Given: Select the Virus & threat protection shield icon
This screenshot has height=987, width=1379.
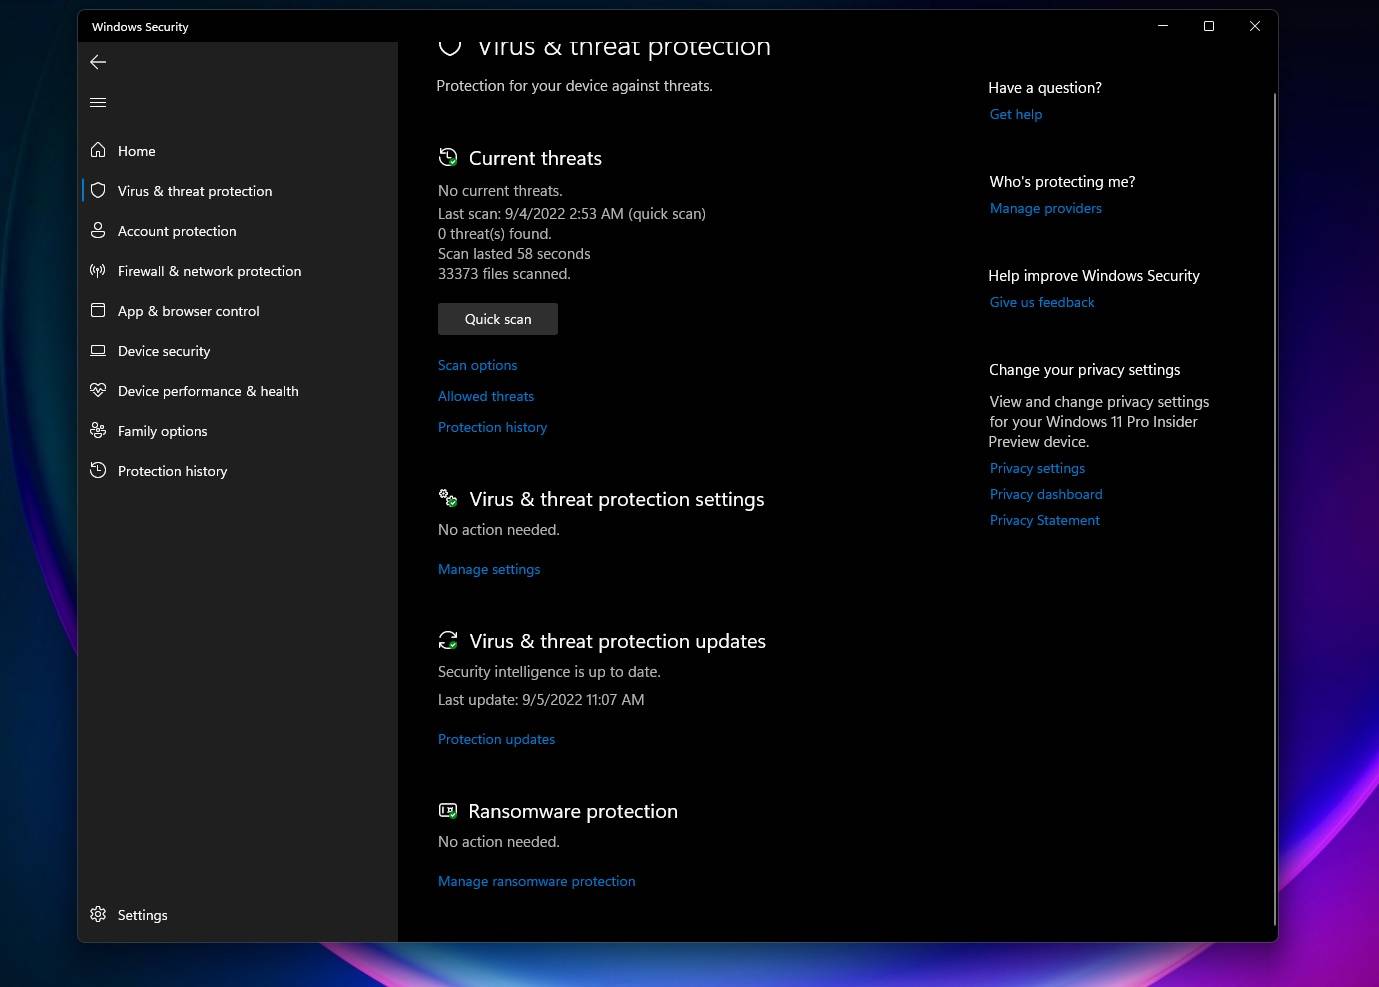Looking at the screenshot, I should coord(98,190).
